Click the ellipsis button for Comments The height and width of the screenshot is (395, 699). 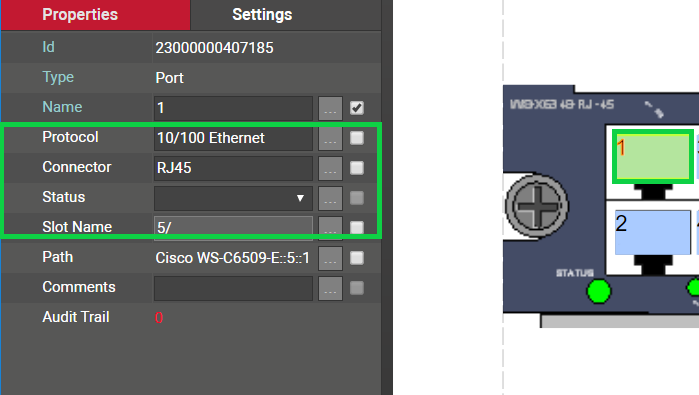pos(330,288)
